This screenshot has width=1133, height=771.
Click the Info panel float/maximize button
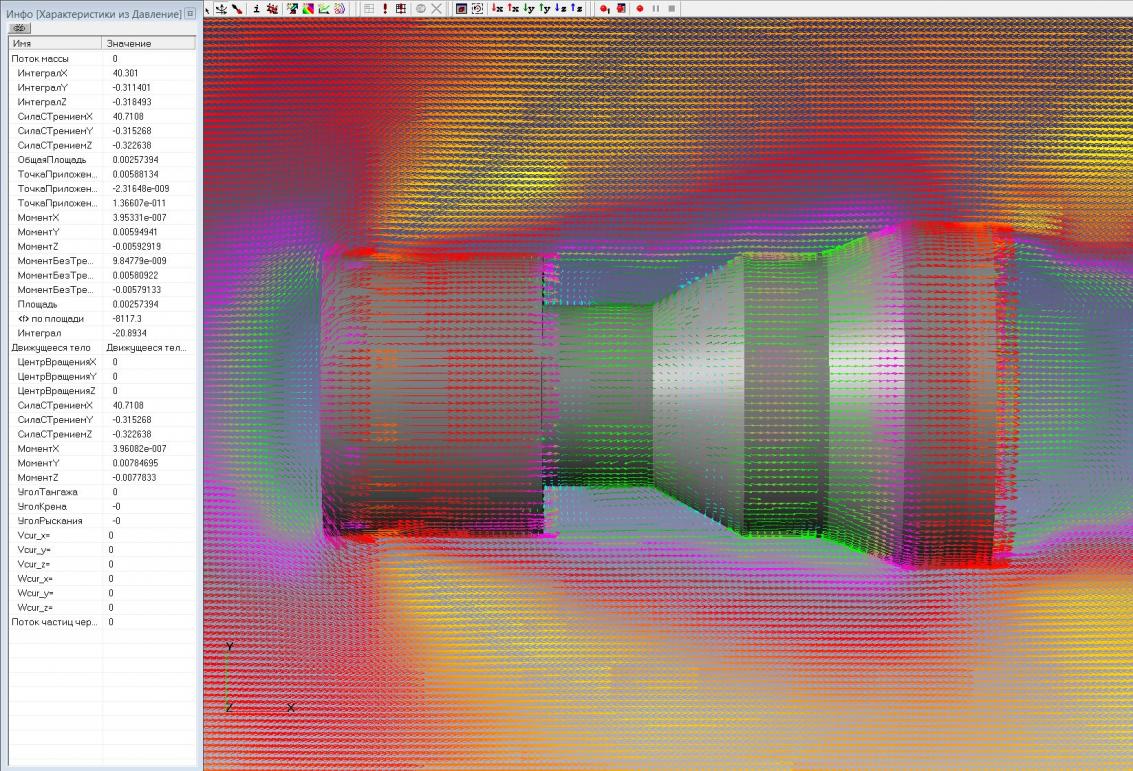point(190,14)
